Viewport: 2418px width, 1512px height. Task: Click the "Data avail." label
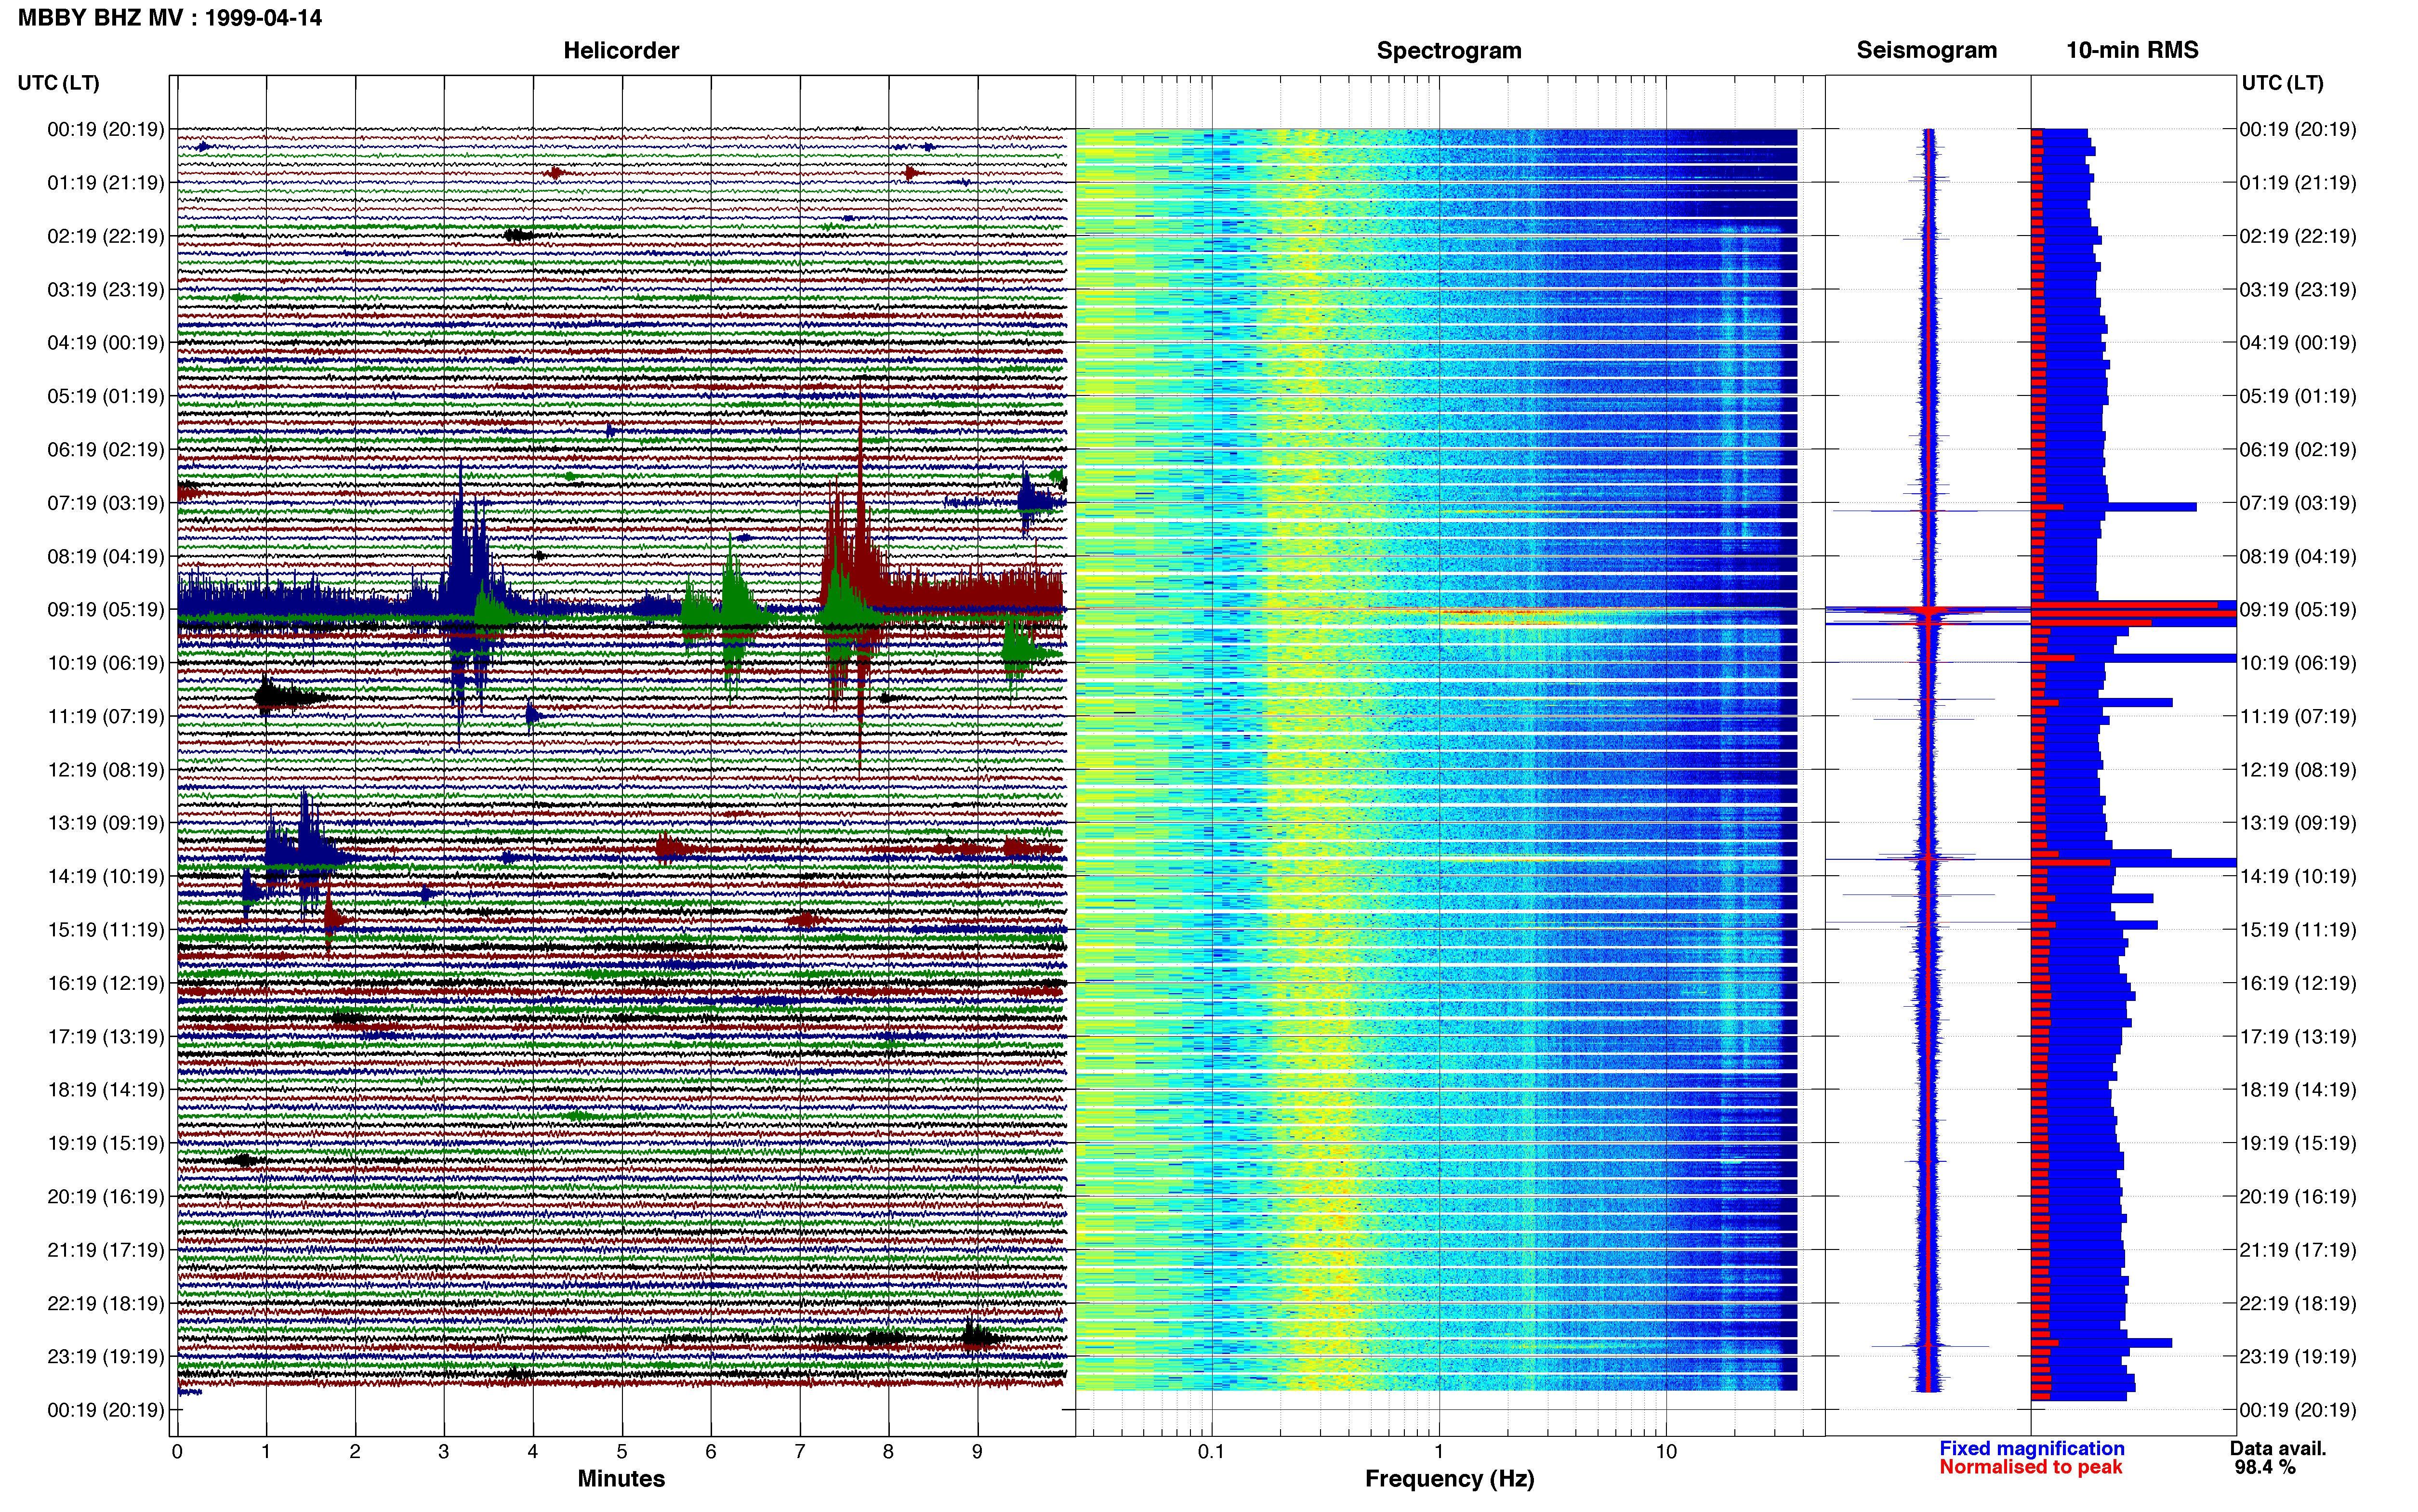pyautogui.click(x=2278, y=1448)
